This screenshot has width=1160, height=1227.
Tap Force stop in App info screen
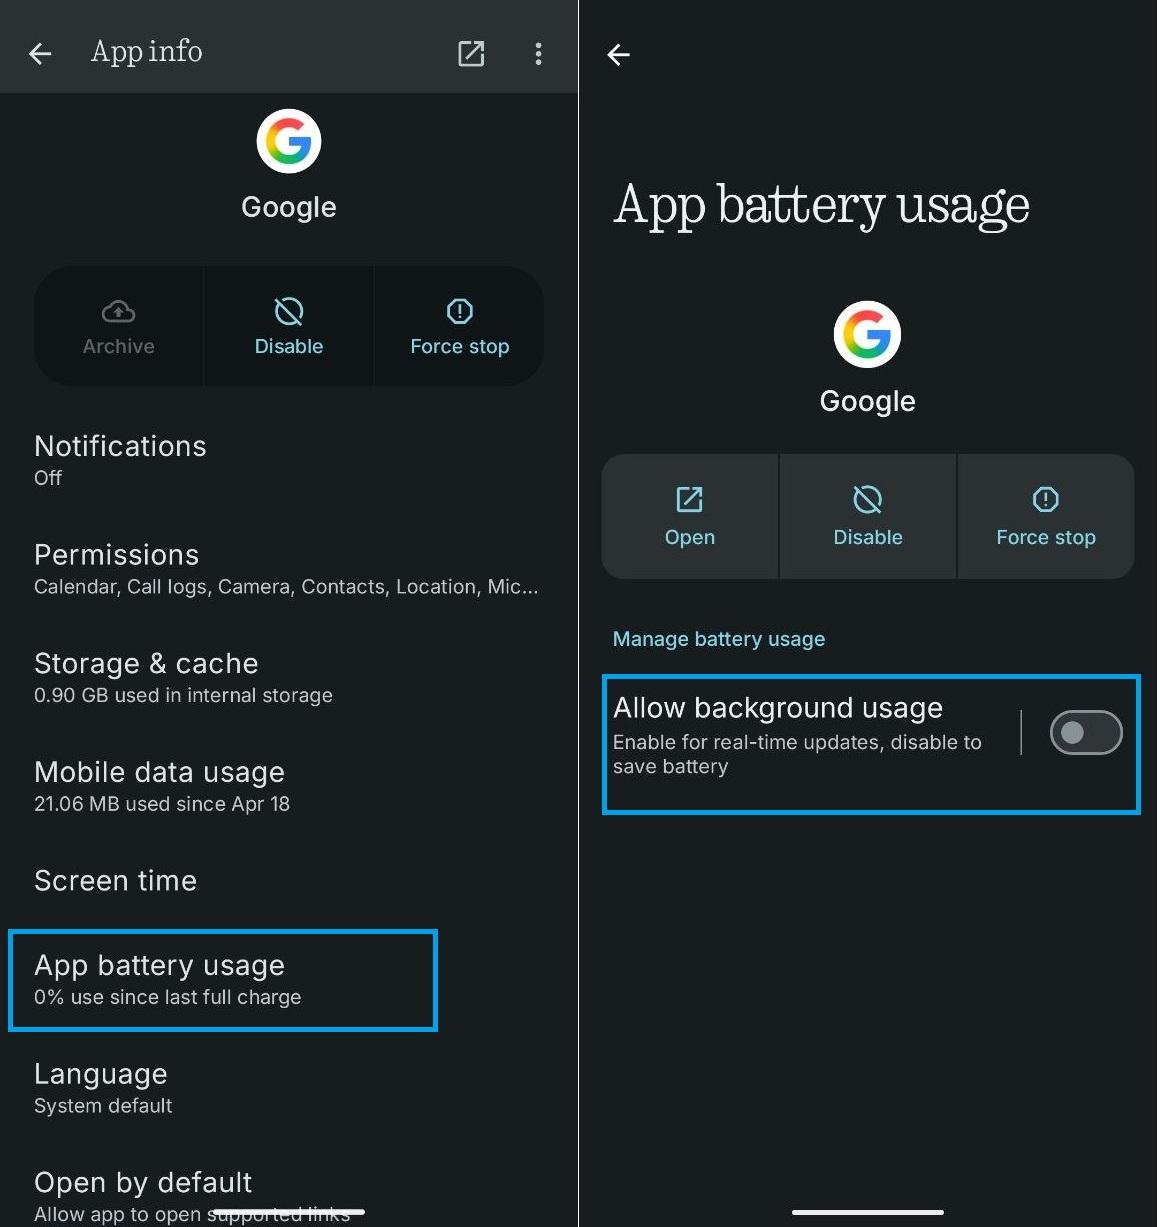[x=460, y=327]
